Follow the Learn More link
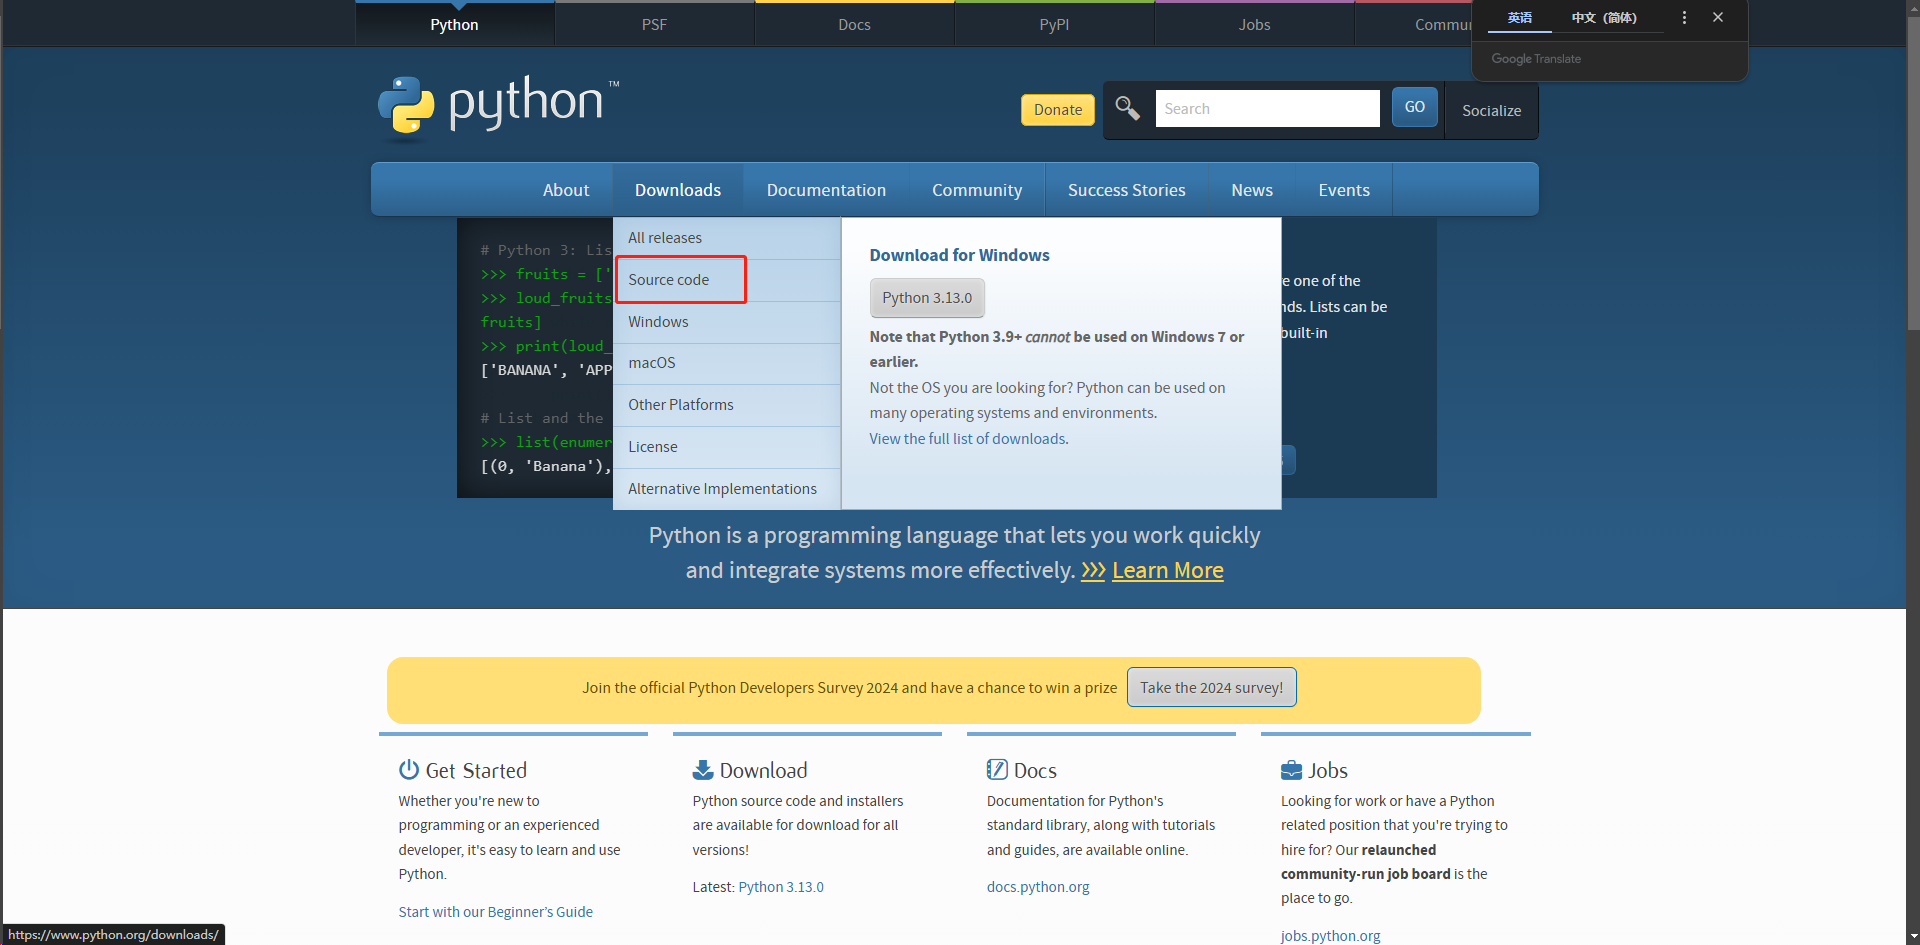 pos(1167,570)
